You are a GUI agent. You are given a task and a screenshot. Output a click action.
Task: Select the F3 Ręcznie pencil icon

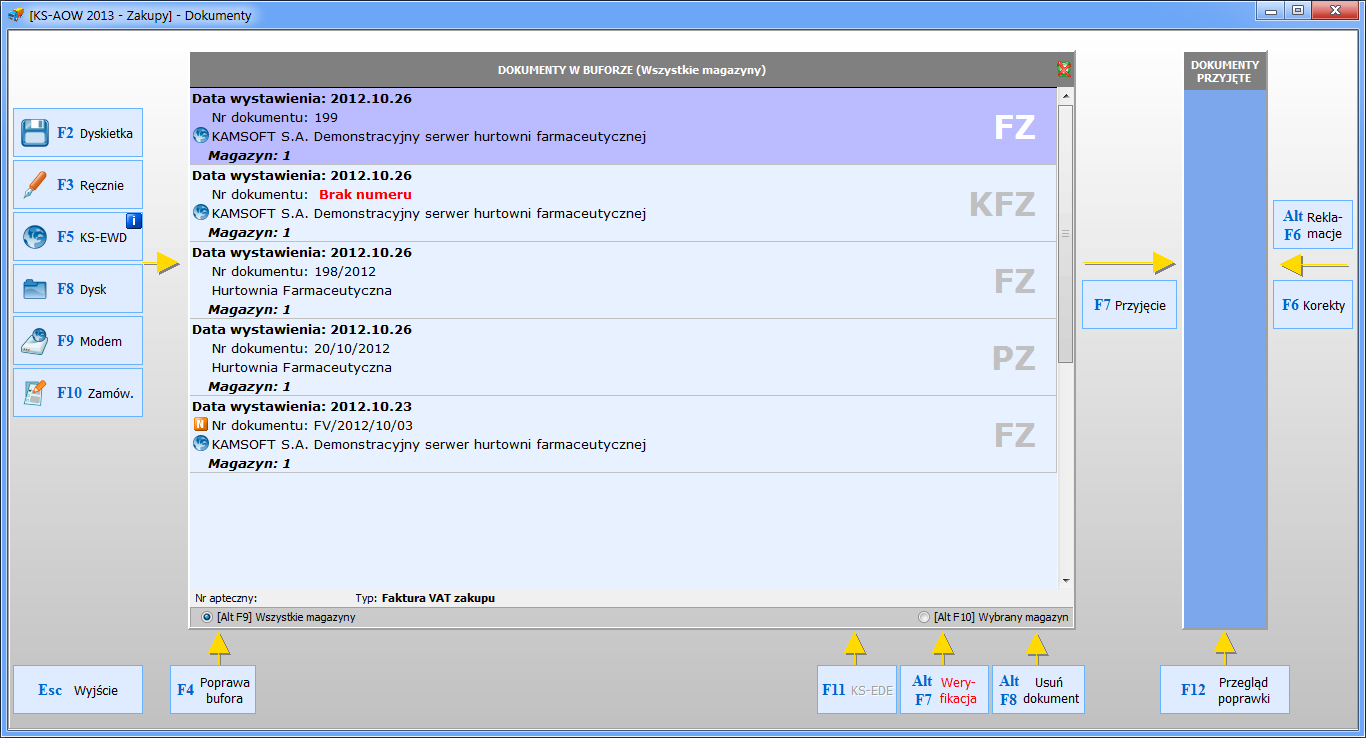coord(36,185)
